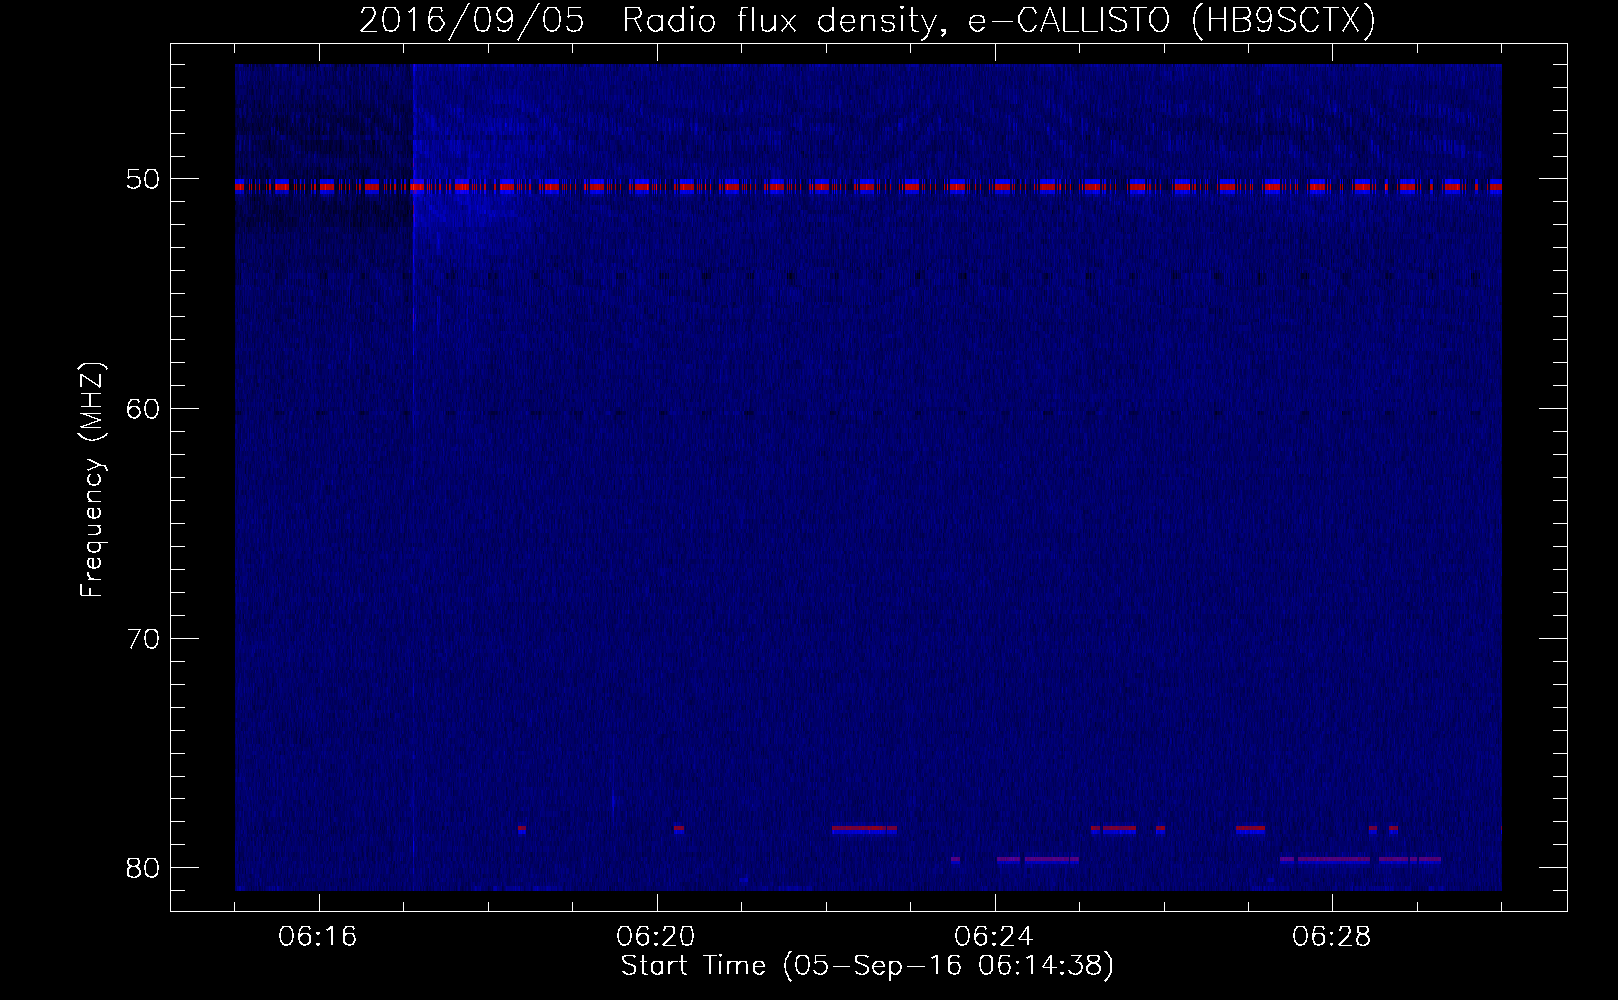Click the '06:16' time tick label
This screenshot has height=1000, width=1618.
coord(318,937)
